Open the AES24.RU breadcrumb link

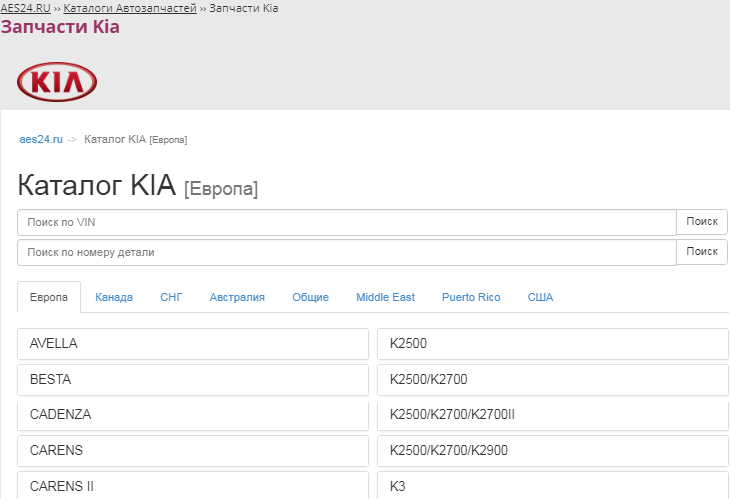[25, 8]
